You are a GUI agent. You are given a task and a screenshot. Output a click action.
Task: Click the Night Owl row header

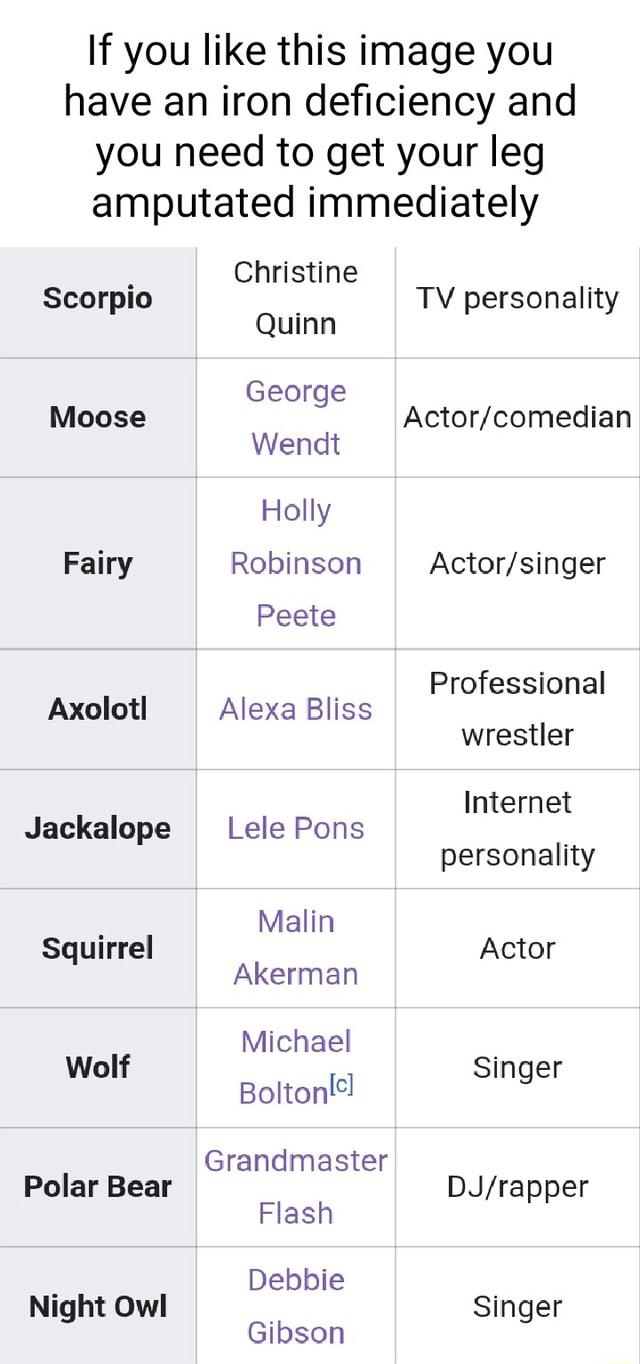[x=98, y=1306]
